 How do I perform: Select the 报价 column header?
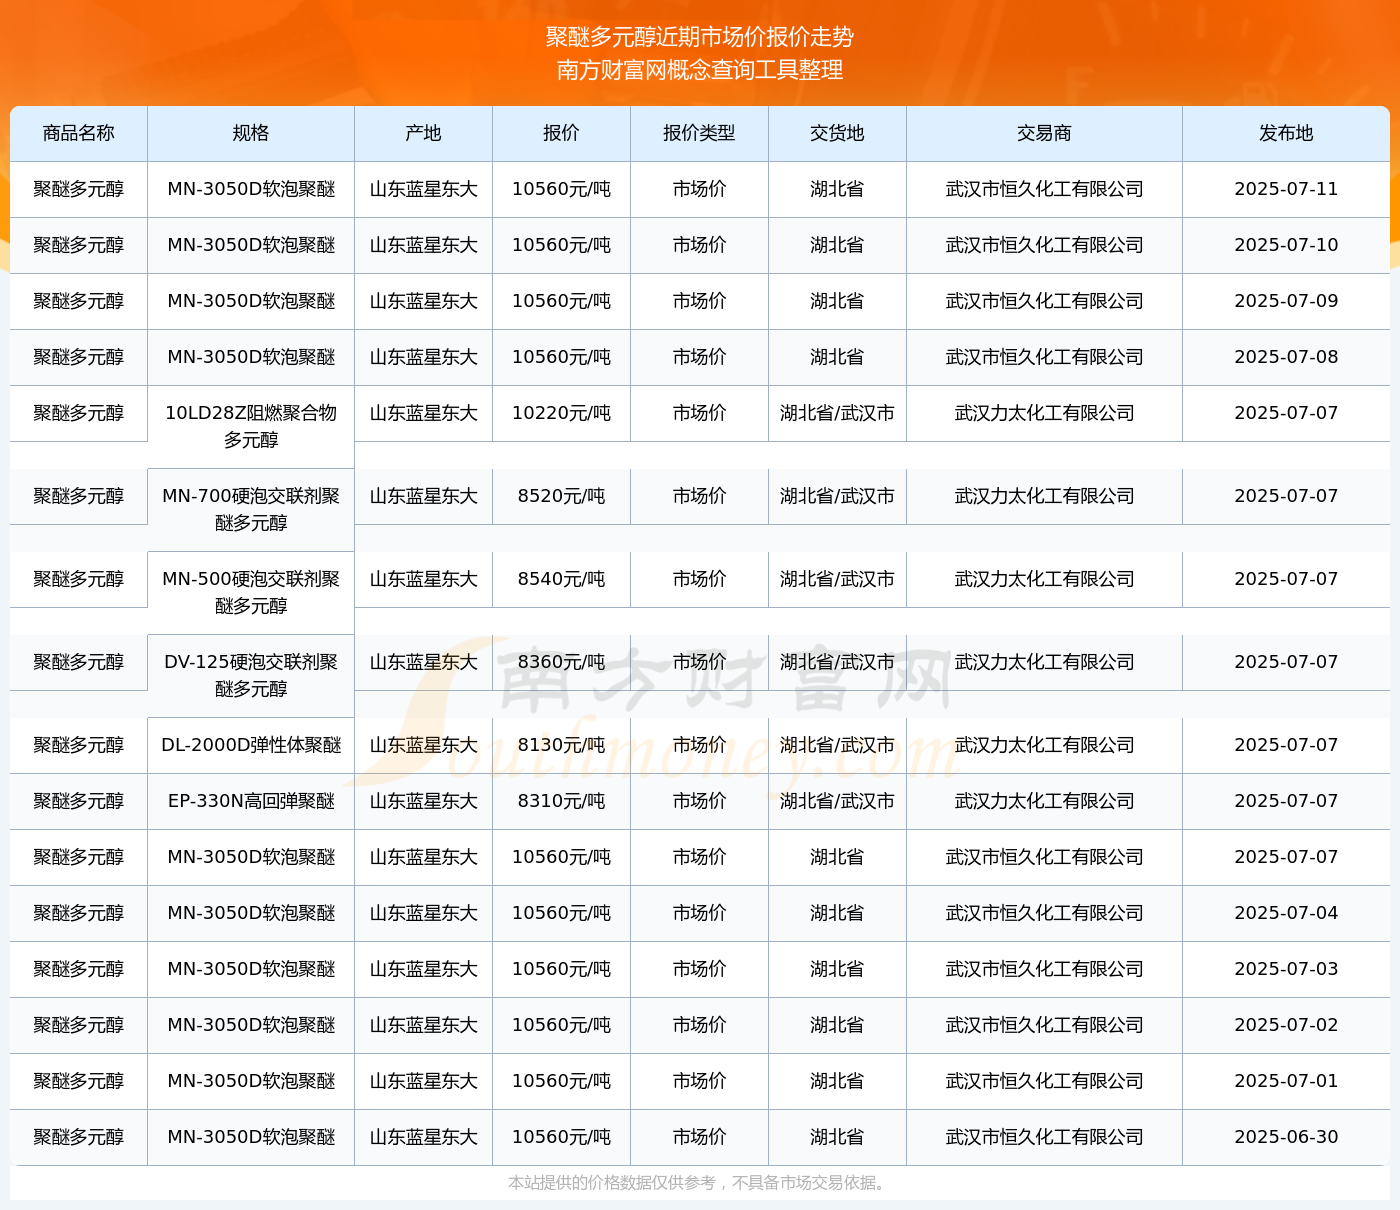click(562, 133)
